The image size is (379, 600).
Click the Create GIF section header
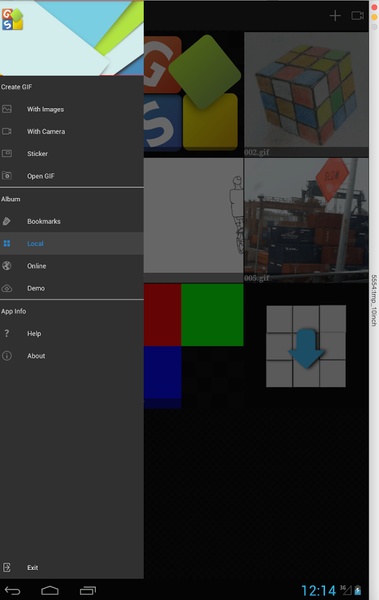coord(16,87)
